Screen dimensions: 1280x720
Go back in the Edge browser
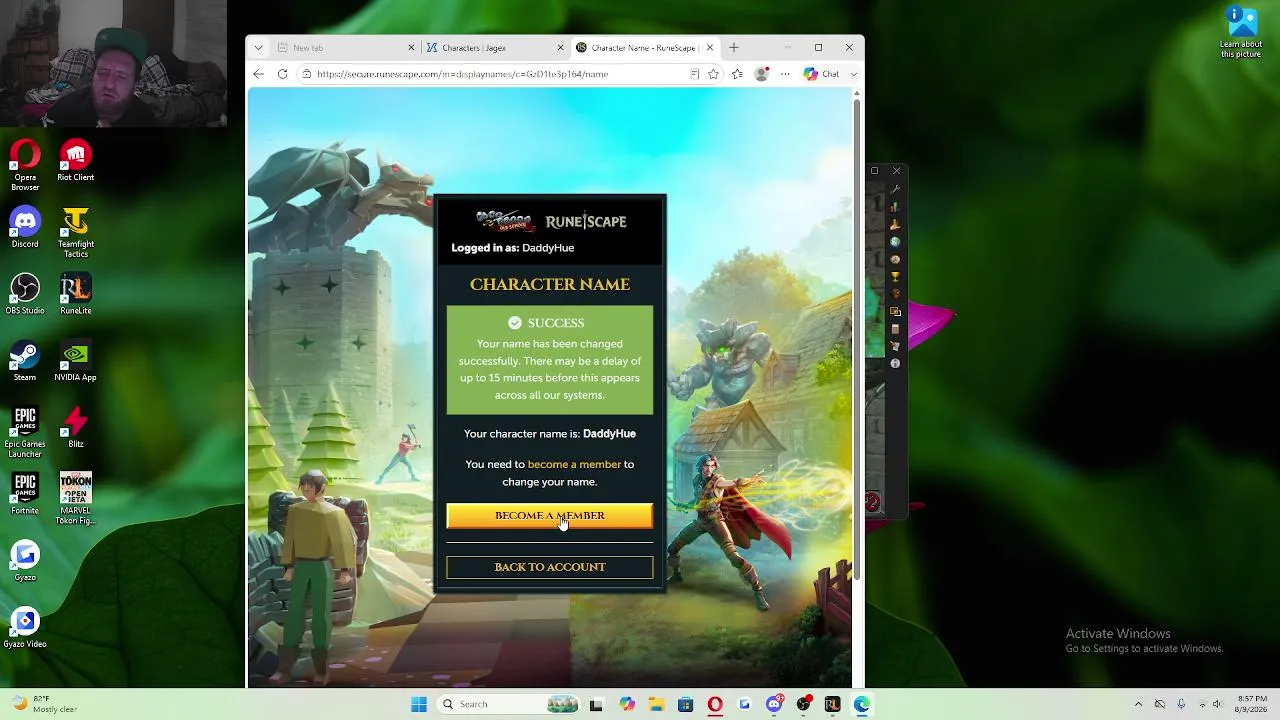click(x=258, y=74)
